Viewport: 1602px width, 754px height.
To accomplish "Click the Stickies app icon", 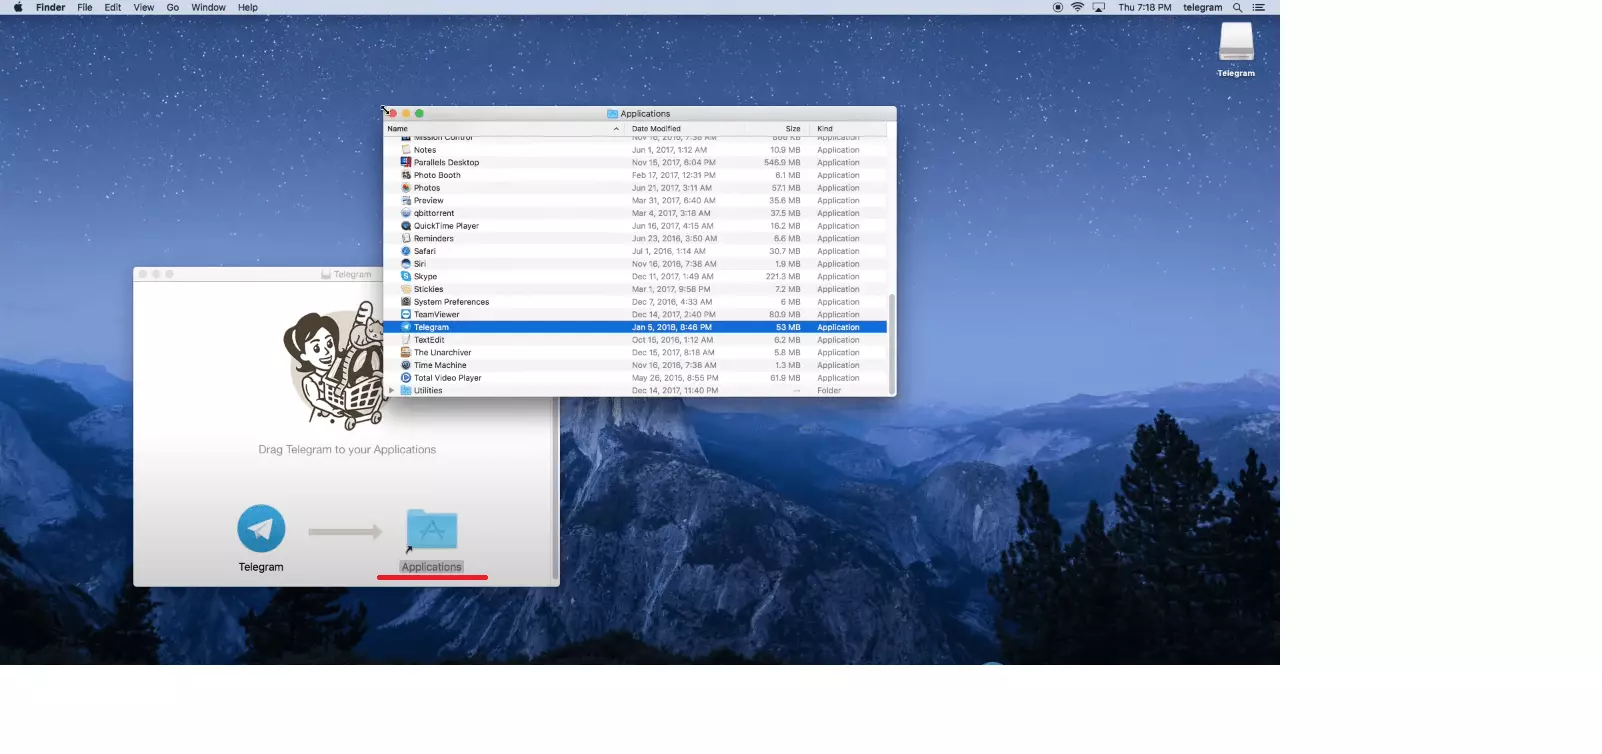I will [x=406, y=289].
